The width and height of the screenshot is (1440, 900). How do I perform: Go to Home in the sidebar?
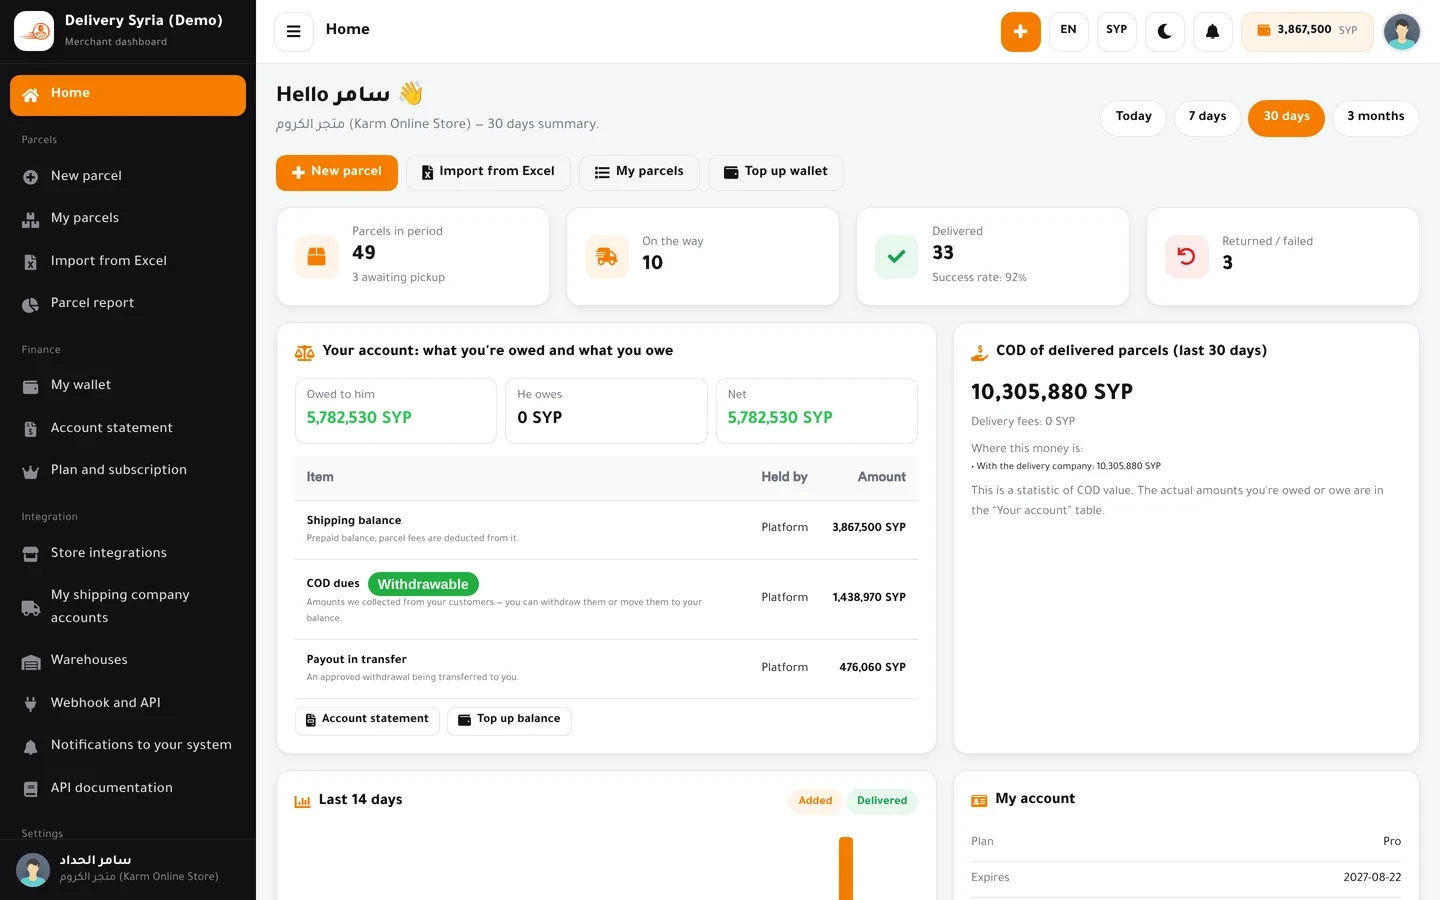click(x=128, y=94)
